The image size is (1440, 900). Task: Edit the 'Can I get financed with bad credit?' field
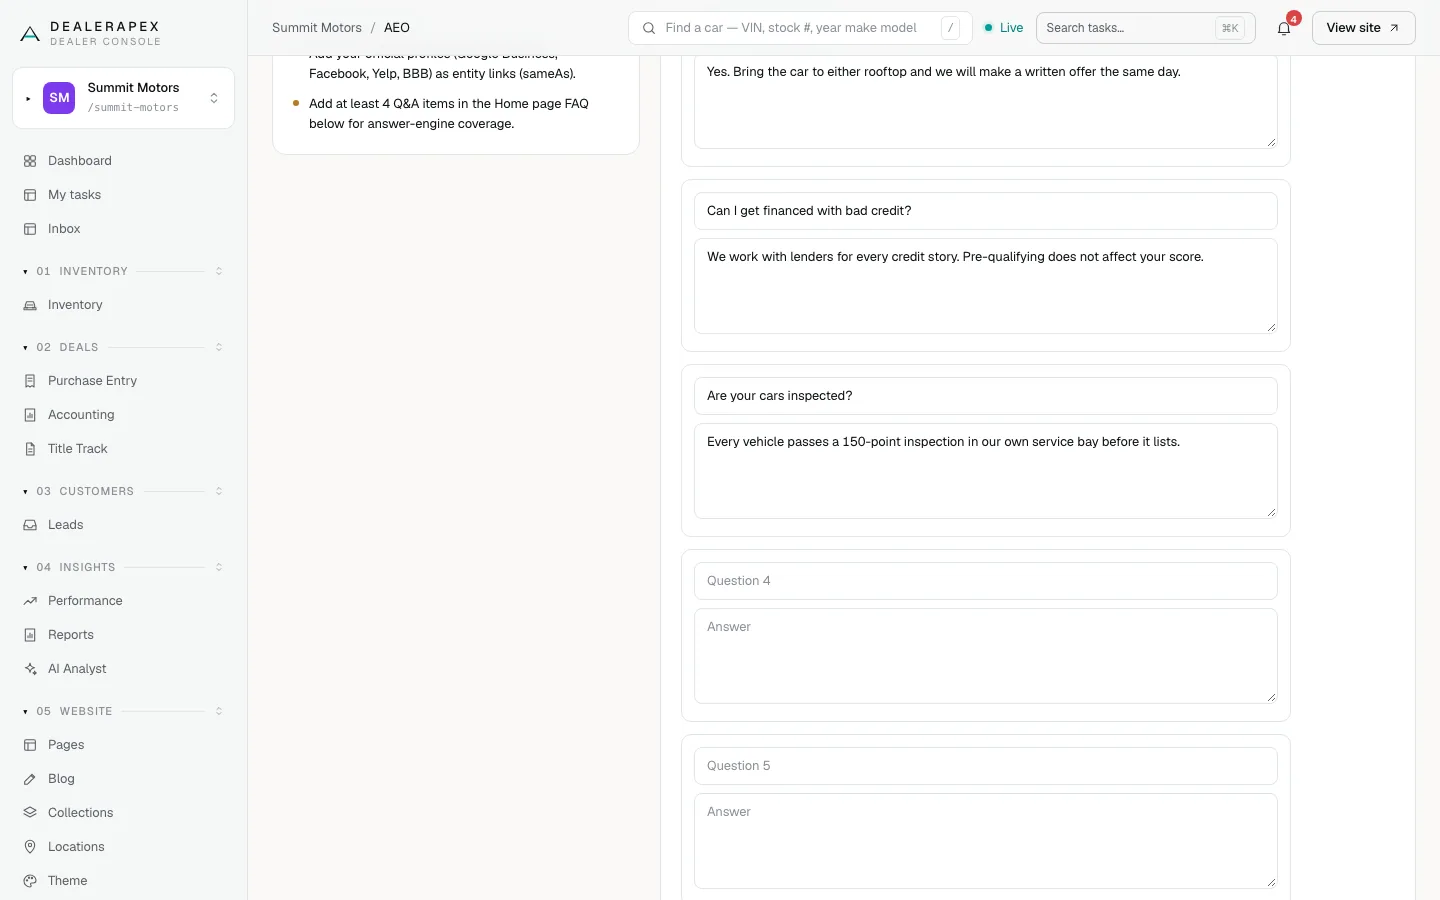986,211
